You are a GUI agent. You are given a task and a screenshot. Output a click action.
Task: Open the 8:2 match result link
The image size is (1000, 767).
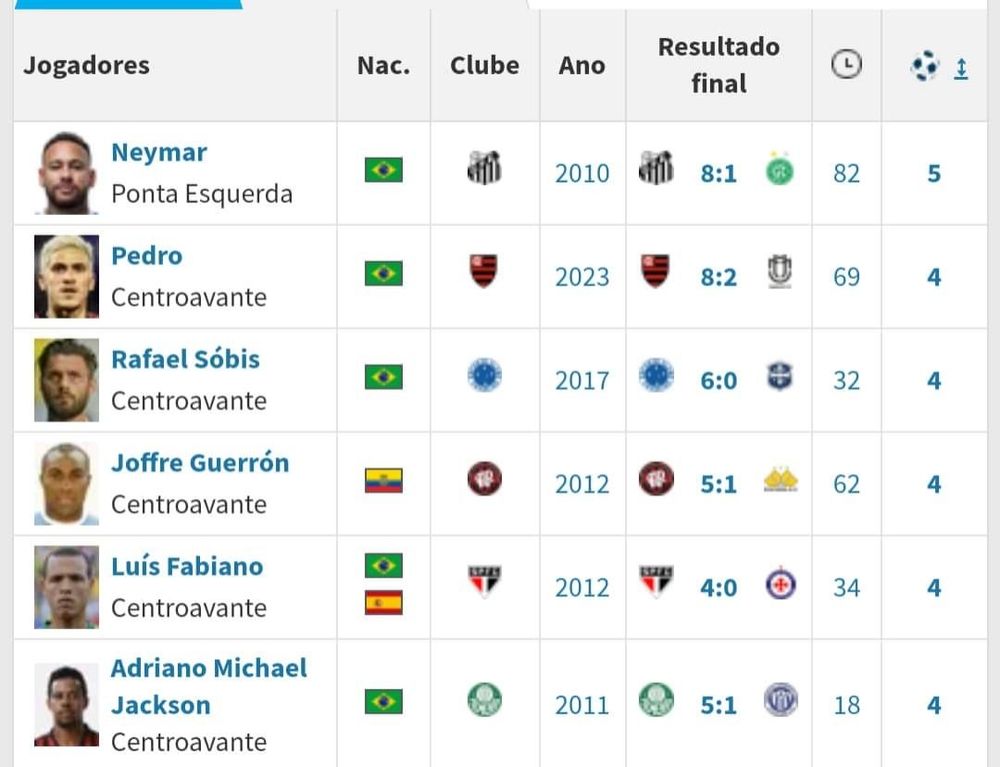pos(719,277)
